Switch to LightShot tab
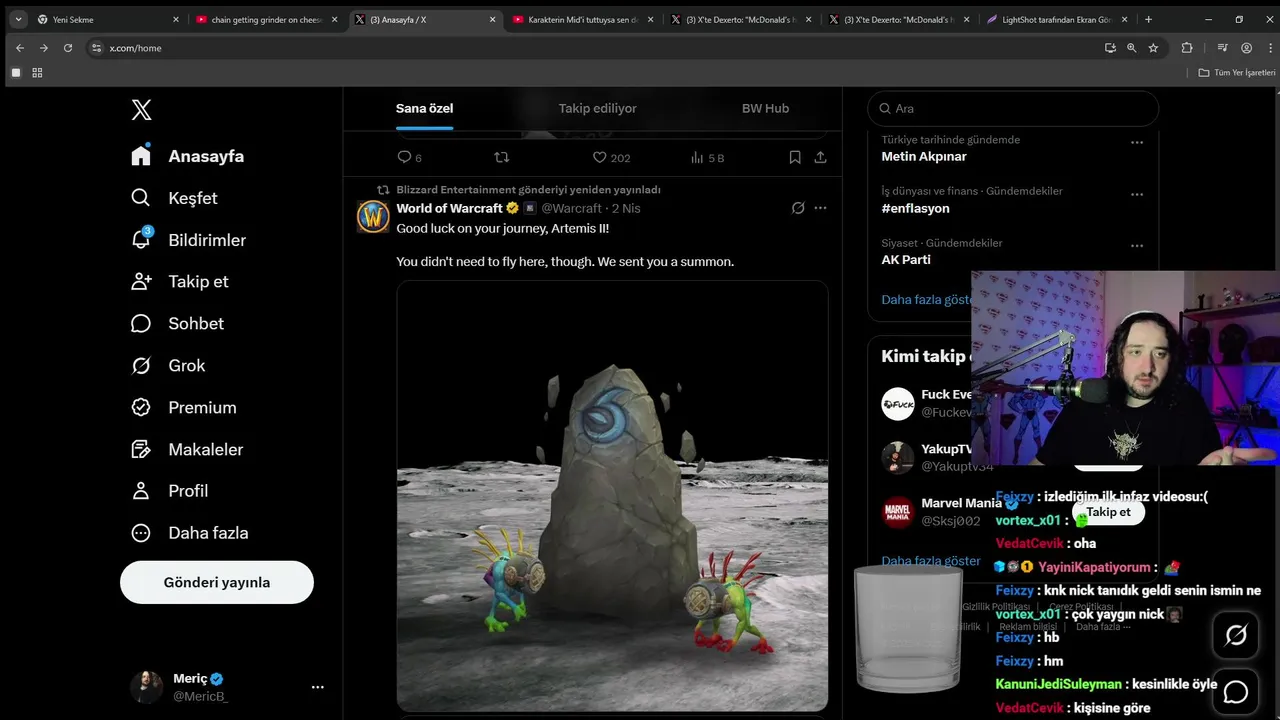Screen dimensions: 1280x720 pyautogui.click(x=1056, y=19)
